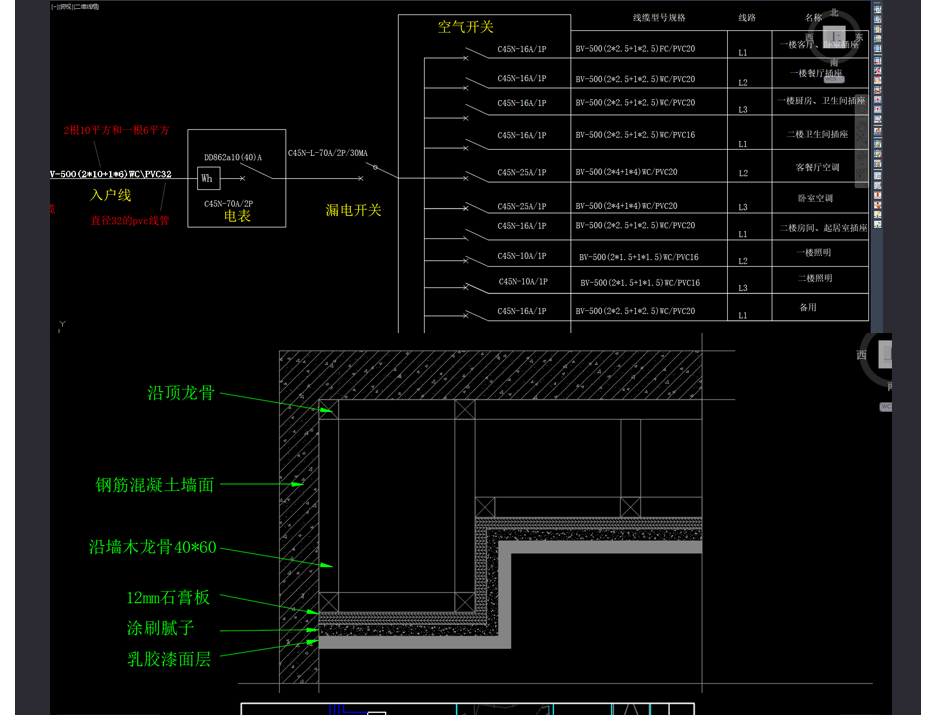Image resolution: width=930 pixels, height=715 pixels.
Task: Click the [-] viewport control menu
Action: 54,6
